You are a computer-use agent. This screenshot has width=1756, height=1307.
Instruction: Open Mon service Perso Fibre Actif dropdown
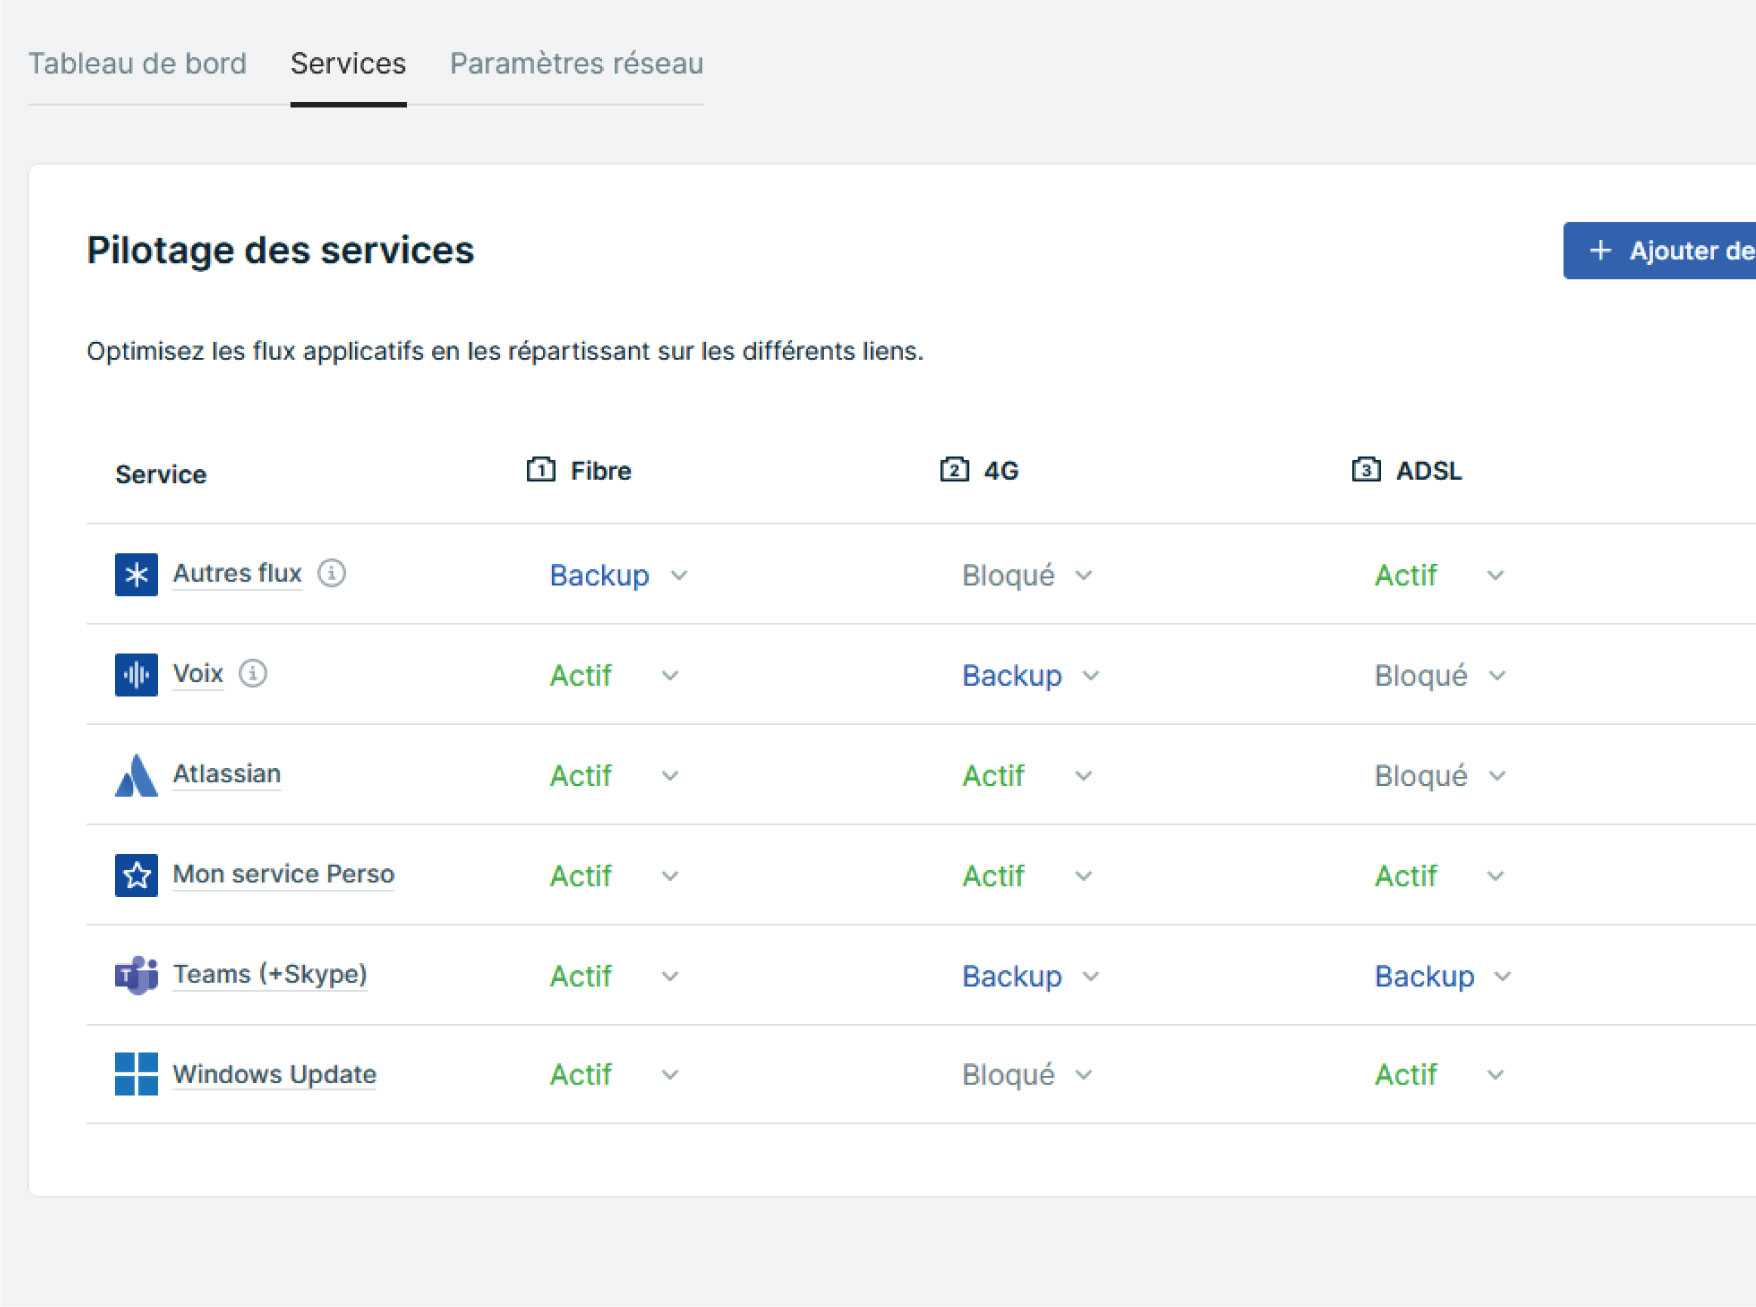click(x=615, y=875)
